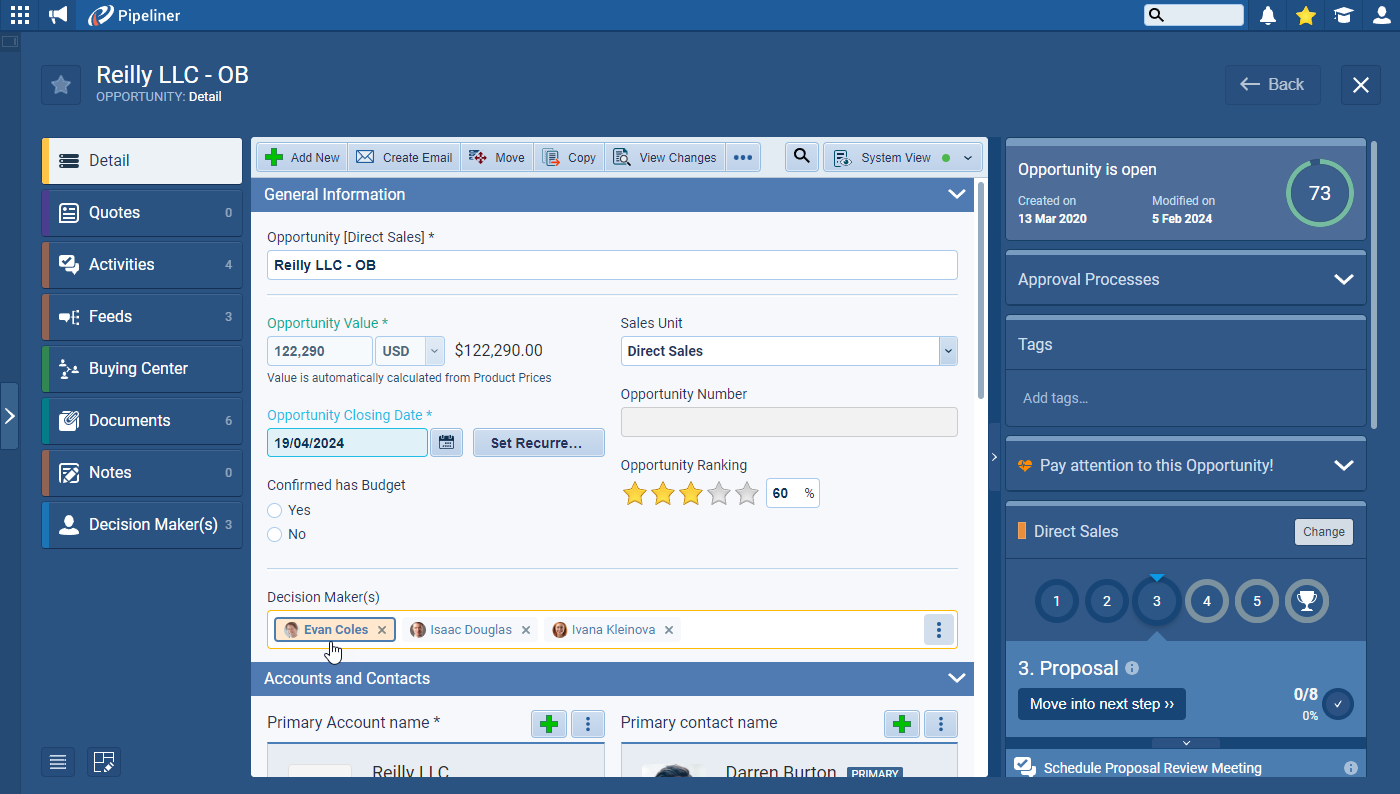
Task: Click the favorite star next to Reilly LLC title
Action: click(x=61, y=85)
